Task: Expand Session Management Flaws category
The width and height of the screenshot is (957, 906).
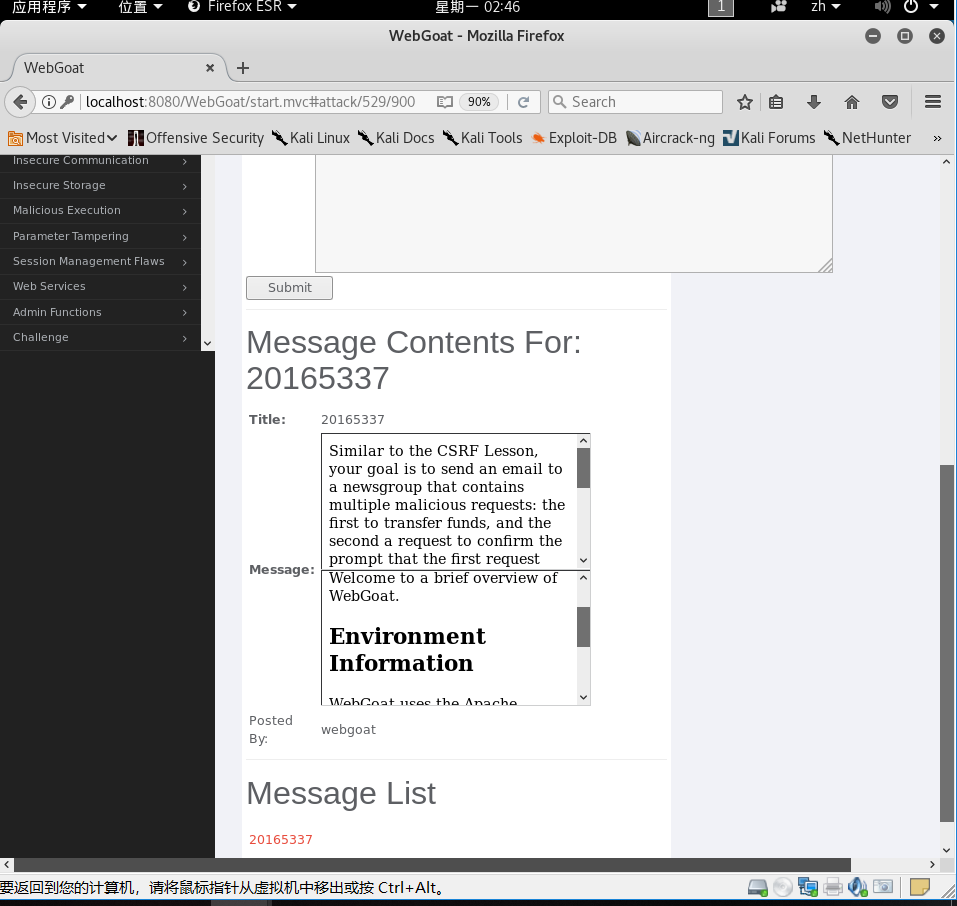Action: coord(100,261)
